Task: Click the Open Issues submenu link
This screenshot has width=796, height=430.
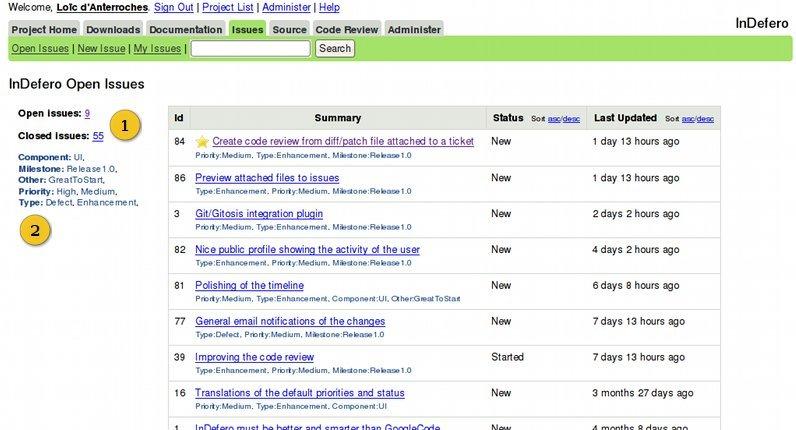Action: [40, 48]
